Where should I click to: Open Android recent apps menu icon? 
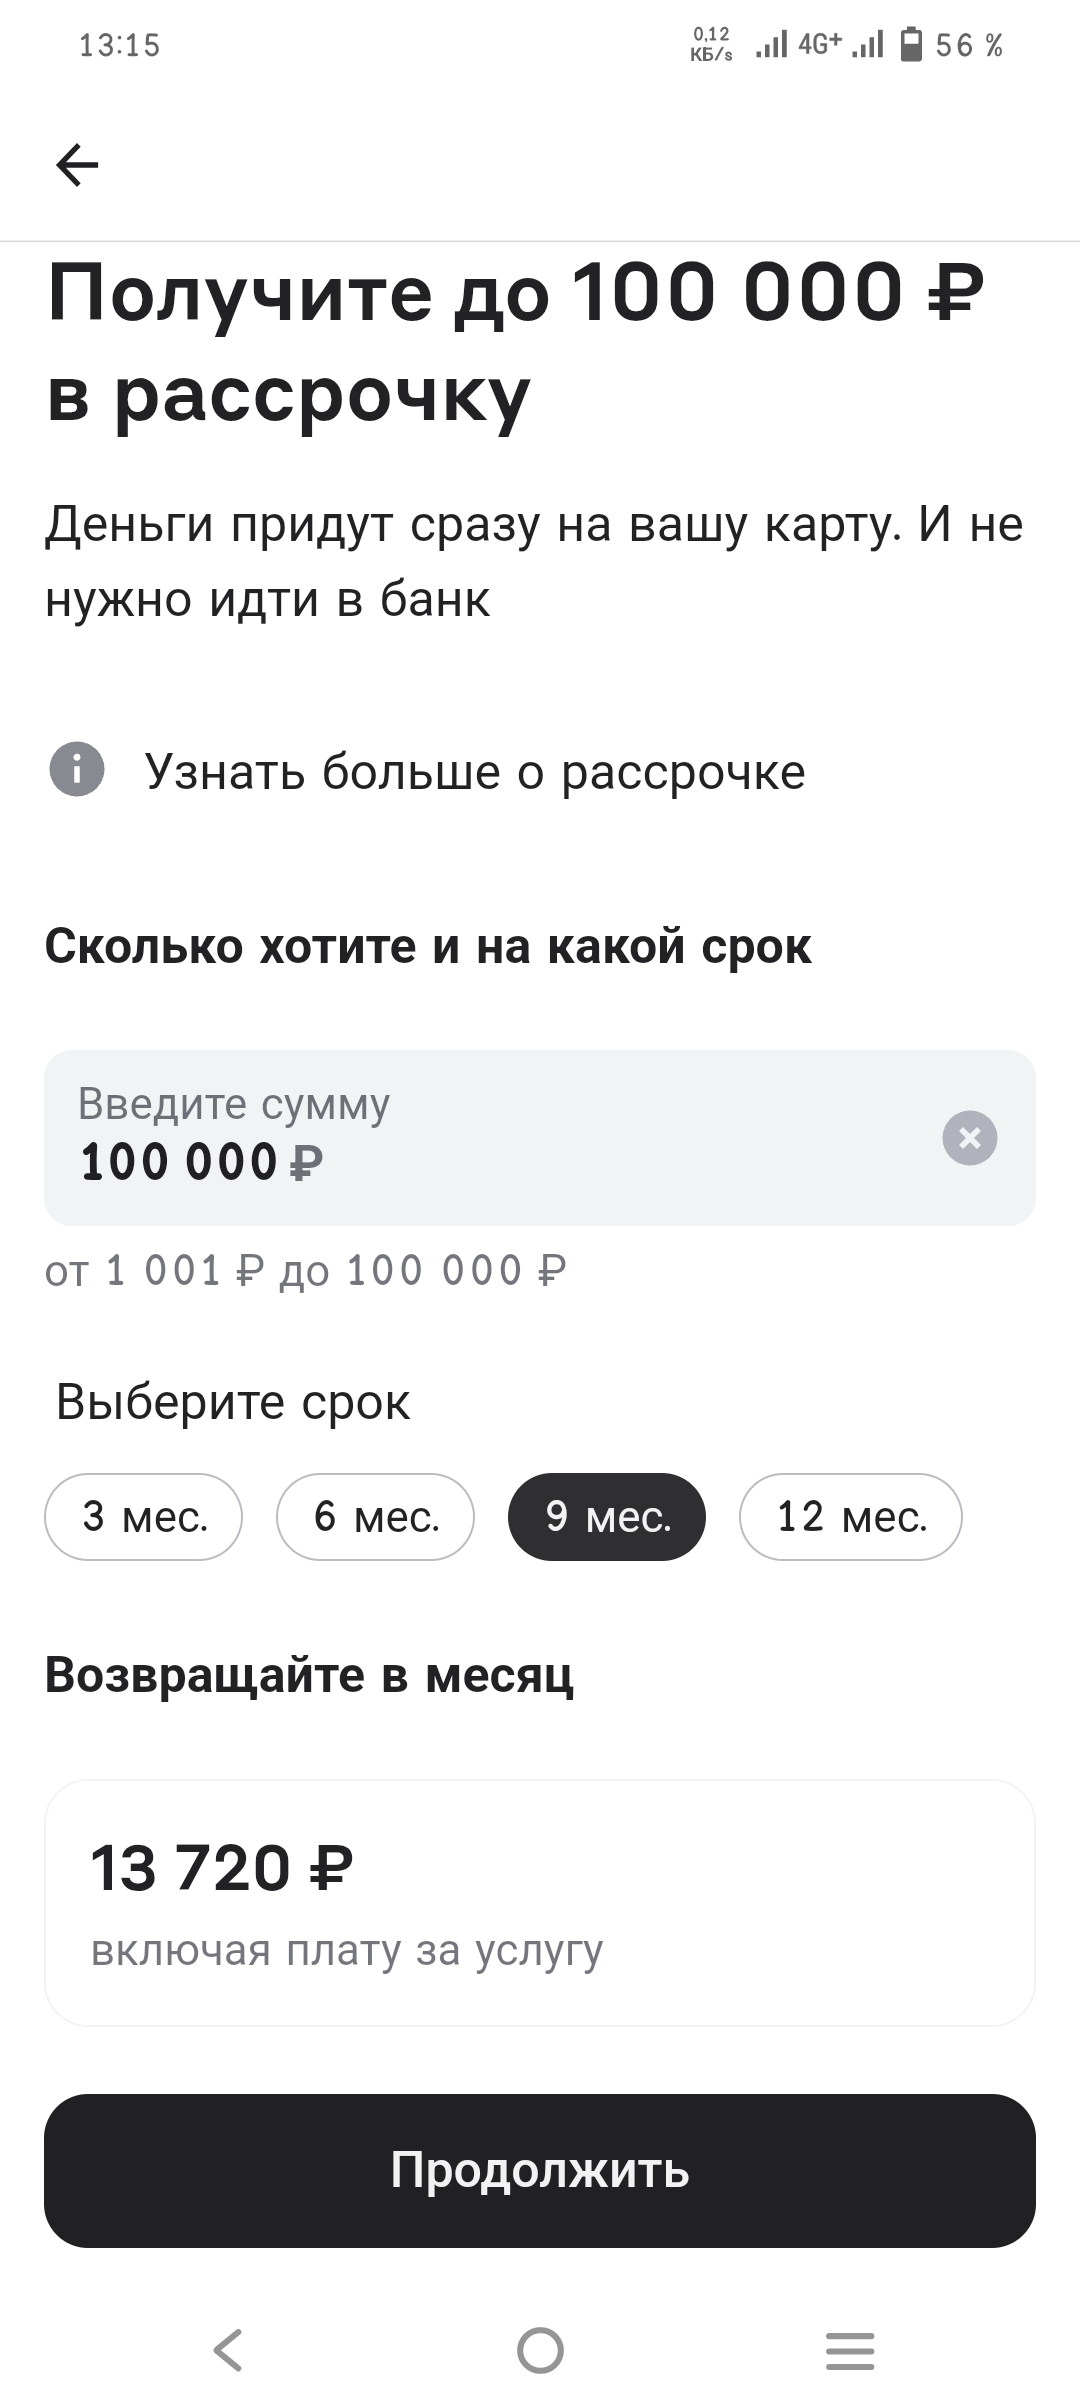[x=850, y=2349]
